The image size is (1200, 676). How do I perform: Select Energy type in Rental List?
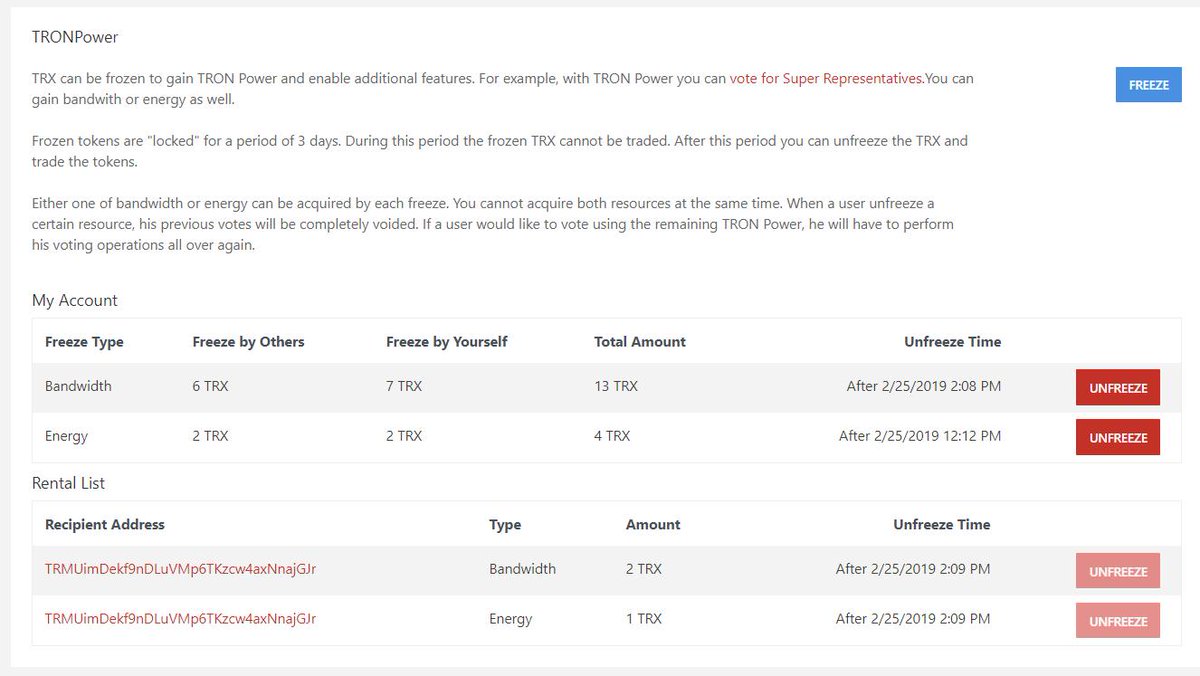(511, 619)
